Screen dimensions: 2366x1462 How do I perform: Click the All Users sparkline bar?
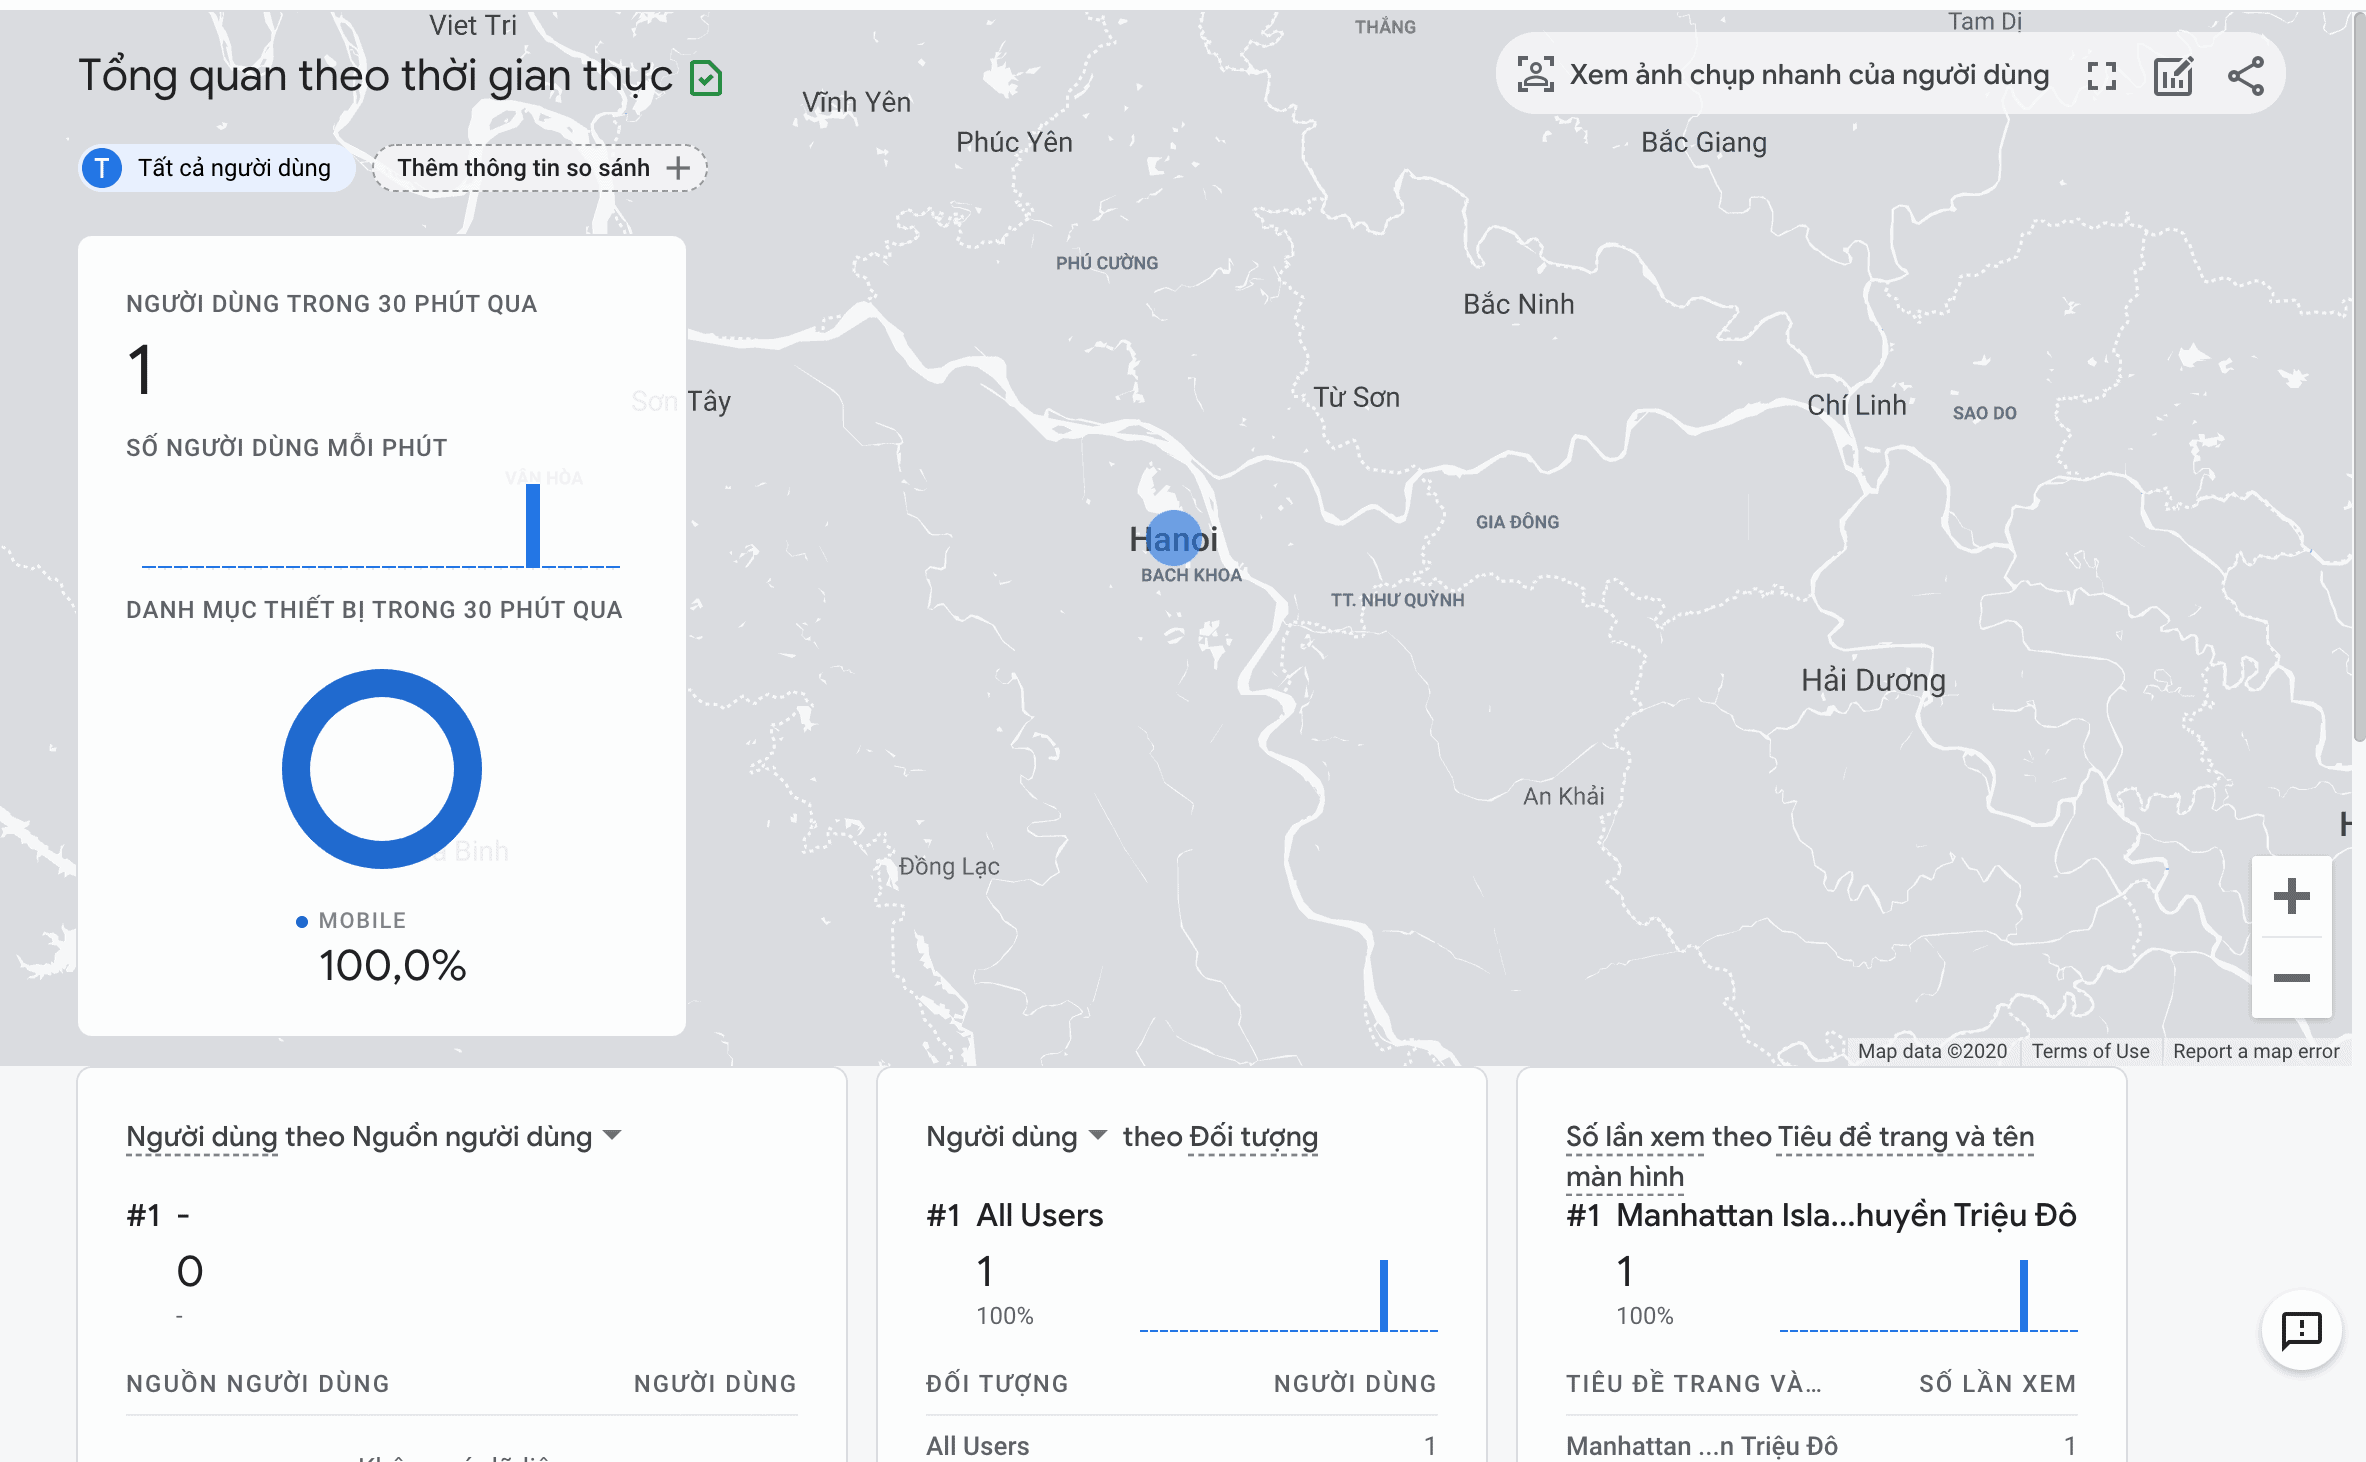1384,1295
